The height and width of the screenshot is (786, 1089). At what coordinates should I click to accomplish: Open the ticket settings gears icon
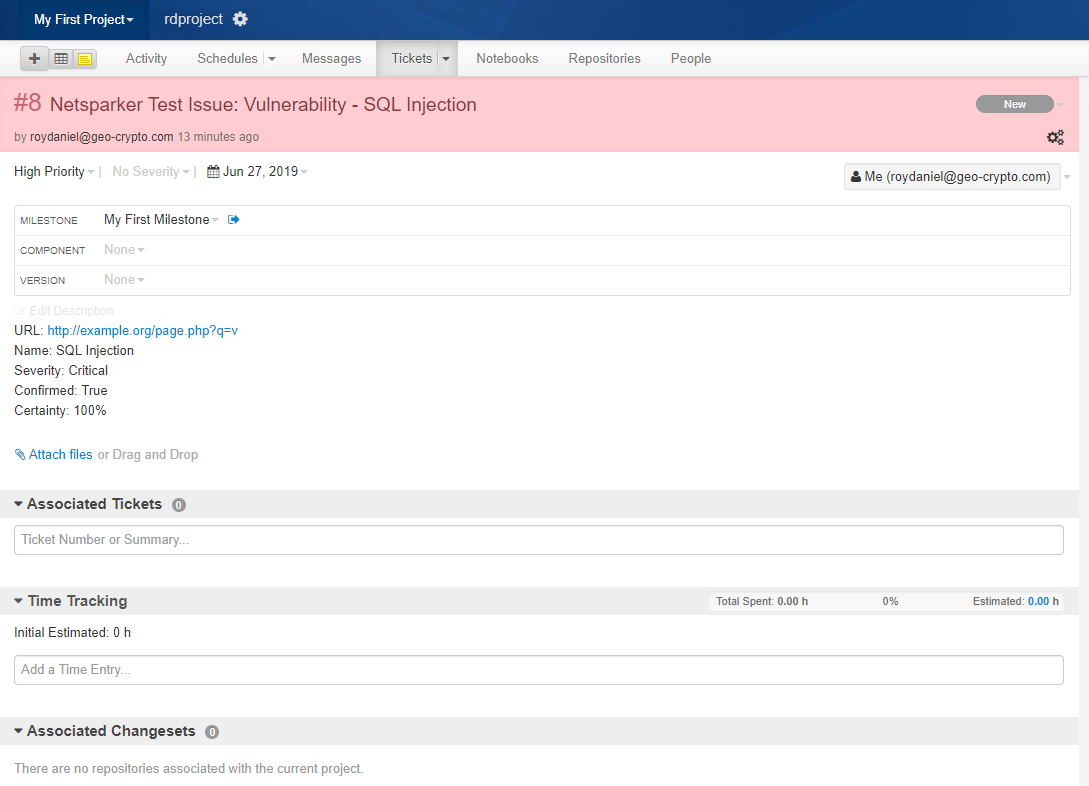click(1055, 137)
